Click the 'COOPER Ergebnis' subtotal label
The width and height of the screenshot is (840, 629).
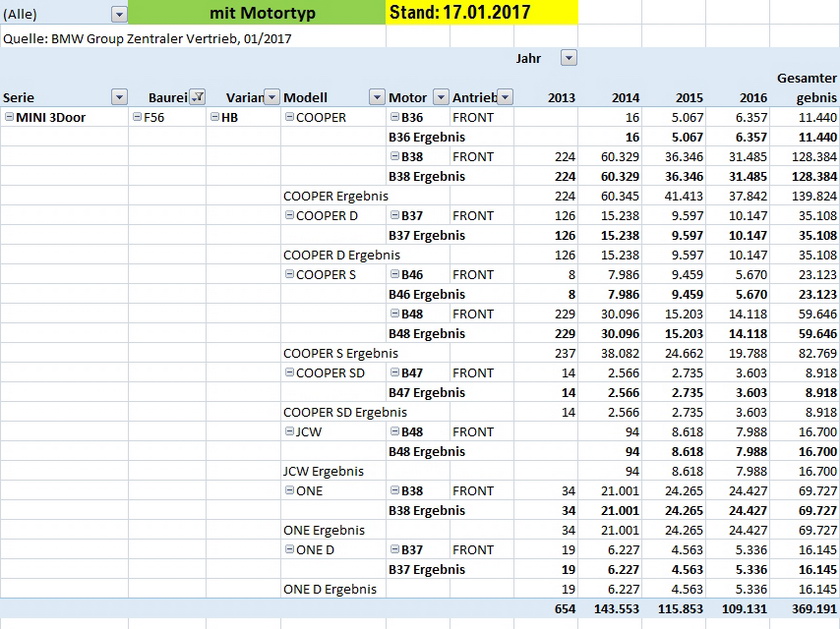click(x=336, y=196)
